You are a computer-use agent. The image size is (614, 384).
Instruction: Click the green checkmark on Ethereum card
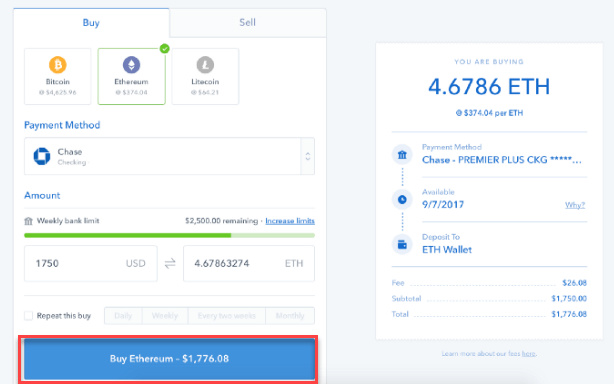coord(165,49)
